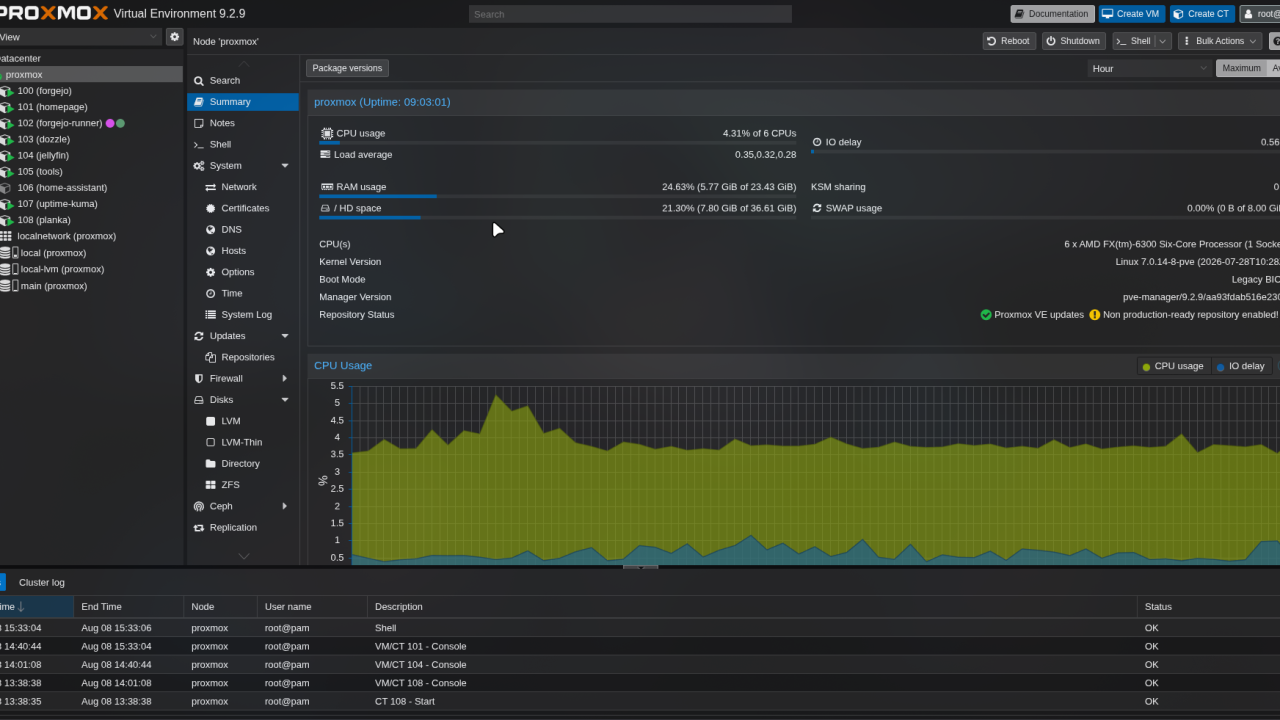Collapse the Updates menu group arrow
Screen dimensions: 1280x720
[x=285, y=336]
